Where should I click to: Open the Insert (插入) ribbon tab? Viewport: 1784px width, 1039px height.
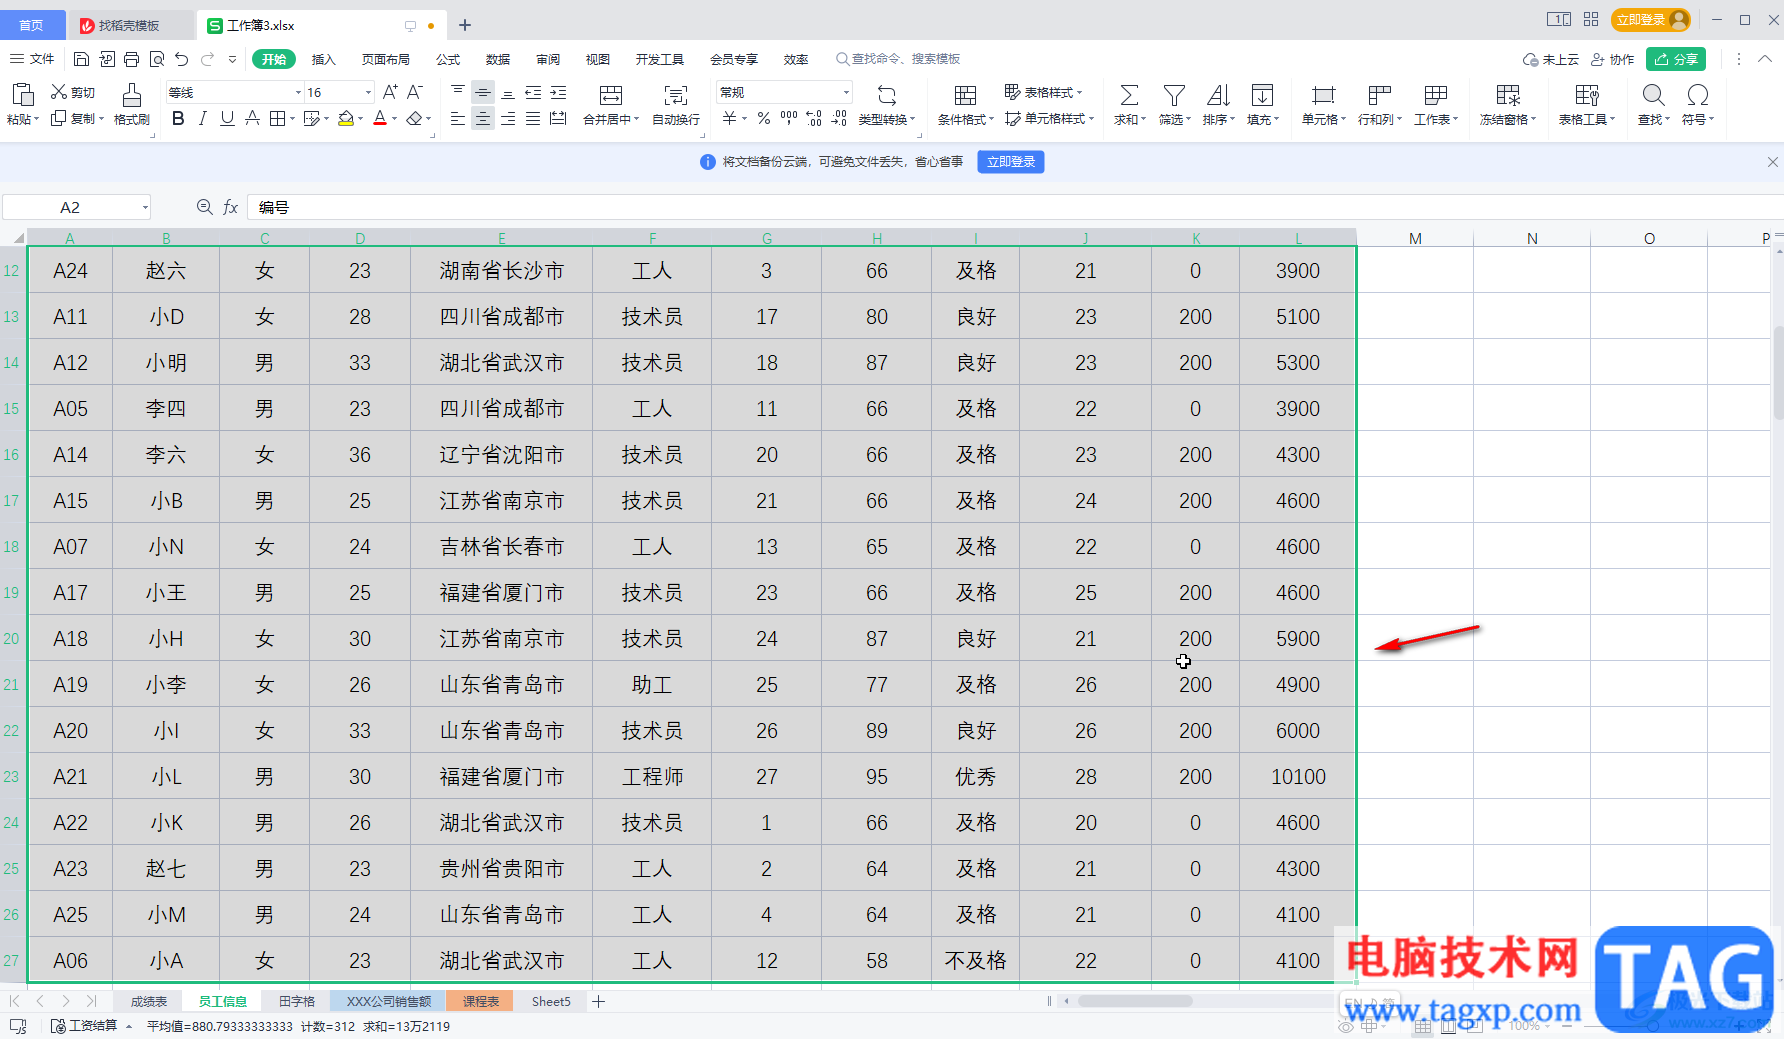[323, 59]
